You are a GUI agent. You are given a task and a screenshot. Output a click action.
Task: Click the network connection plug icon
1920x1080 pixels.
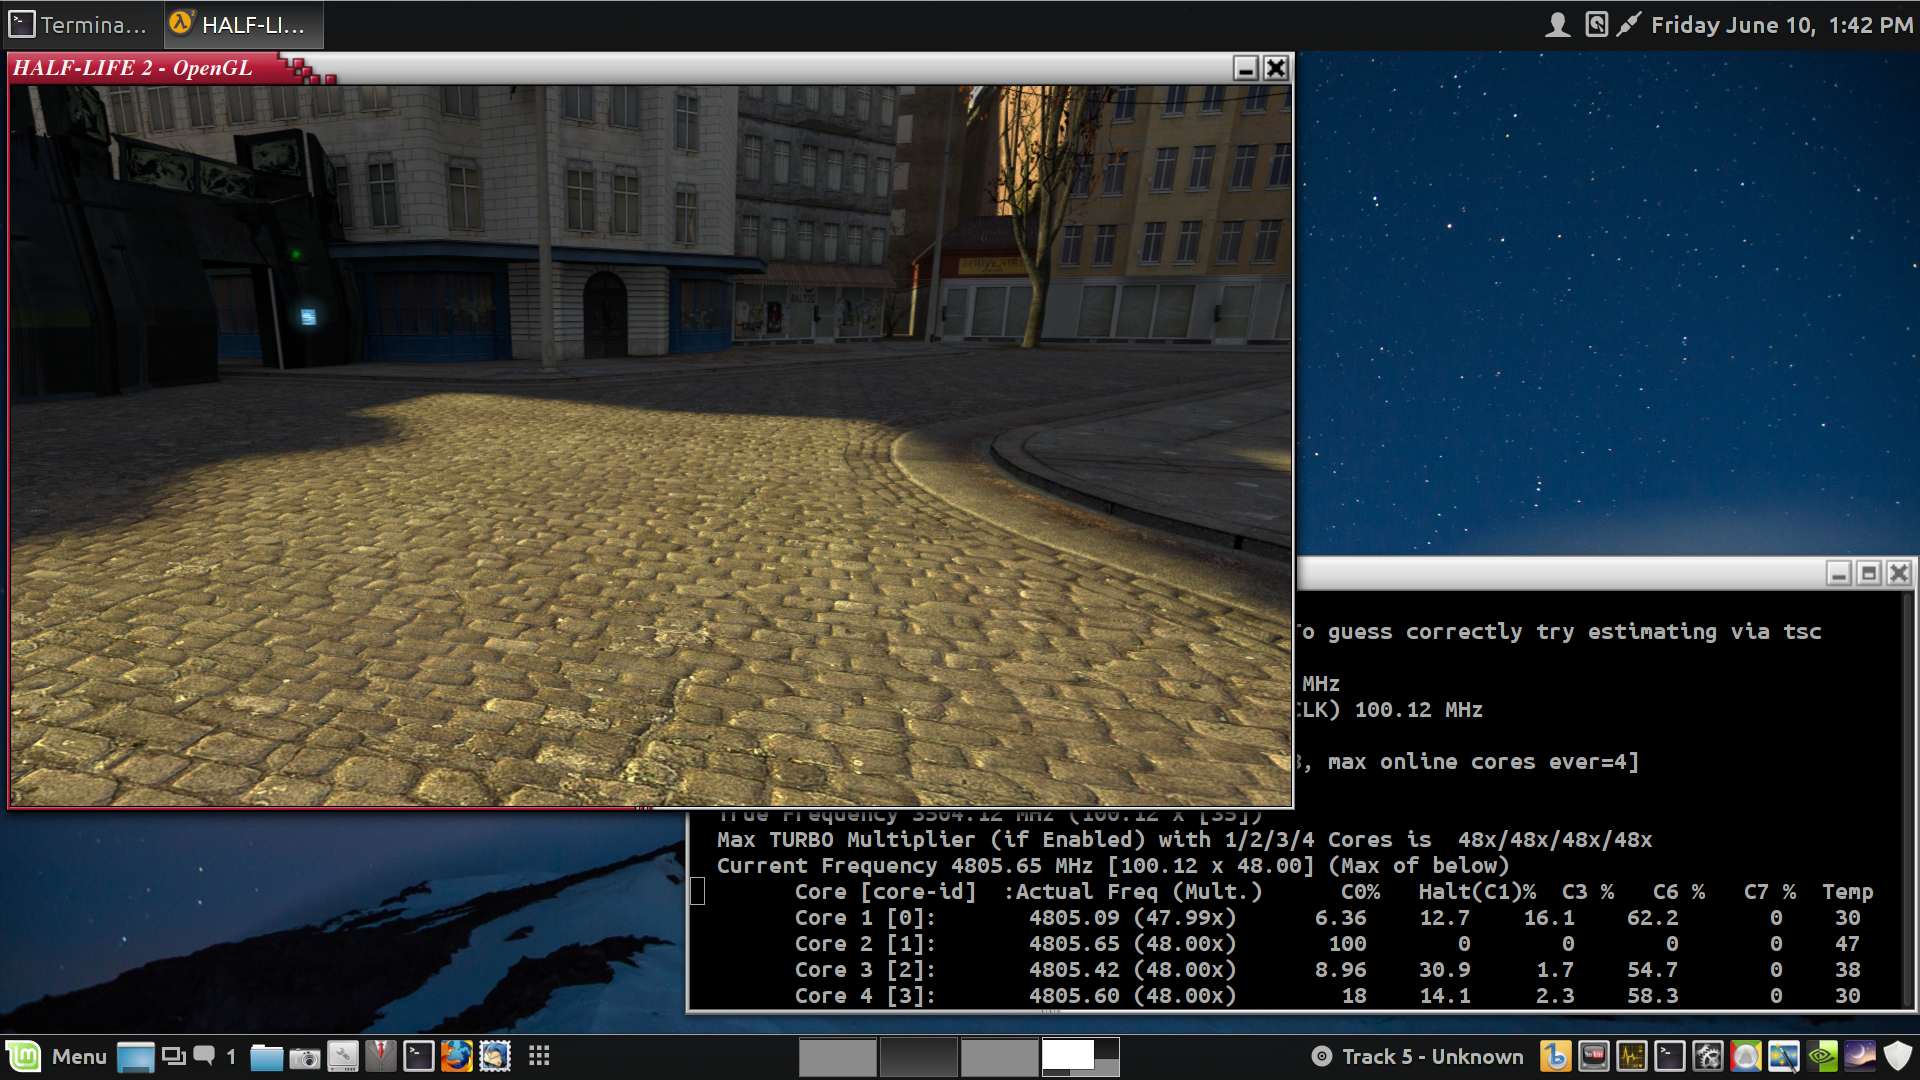coord(1629,24)
